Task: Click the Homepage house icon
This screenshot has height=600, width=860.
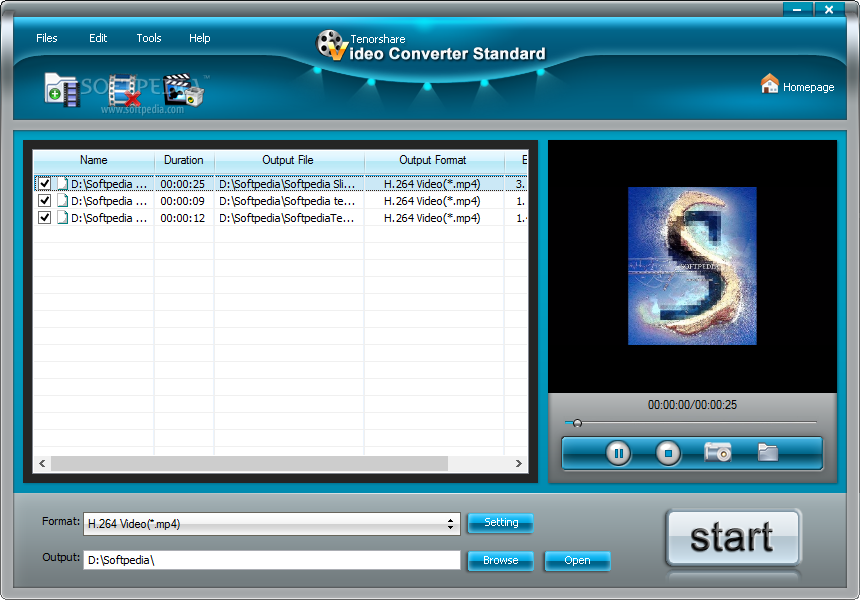Action: click(x=770, y=84)
